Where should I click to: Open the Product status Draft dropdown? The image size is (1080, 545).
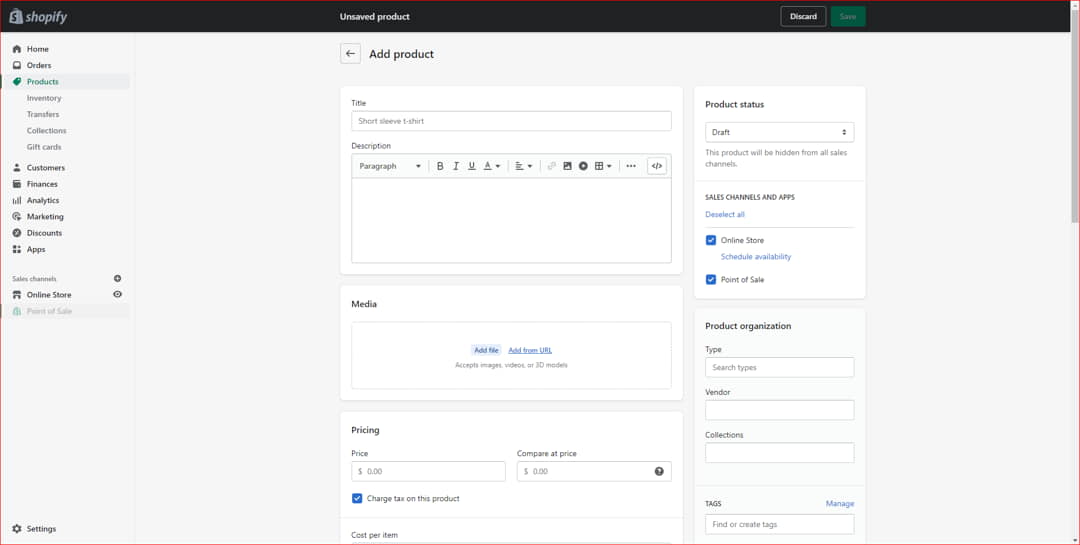(x=779, y=132)
